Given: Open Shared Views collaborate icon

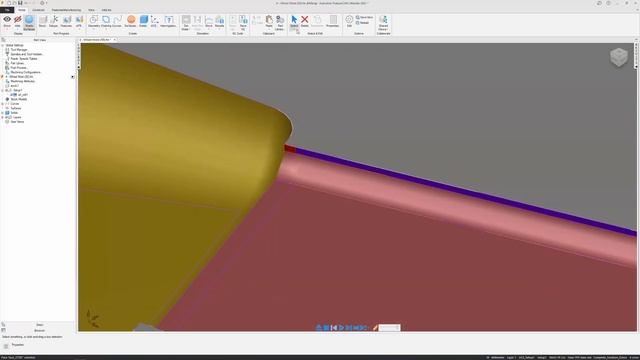Looking at the screenshot, I should [x=383, y=22].
